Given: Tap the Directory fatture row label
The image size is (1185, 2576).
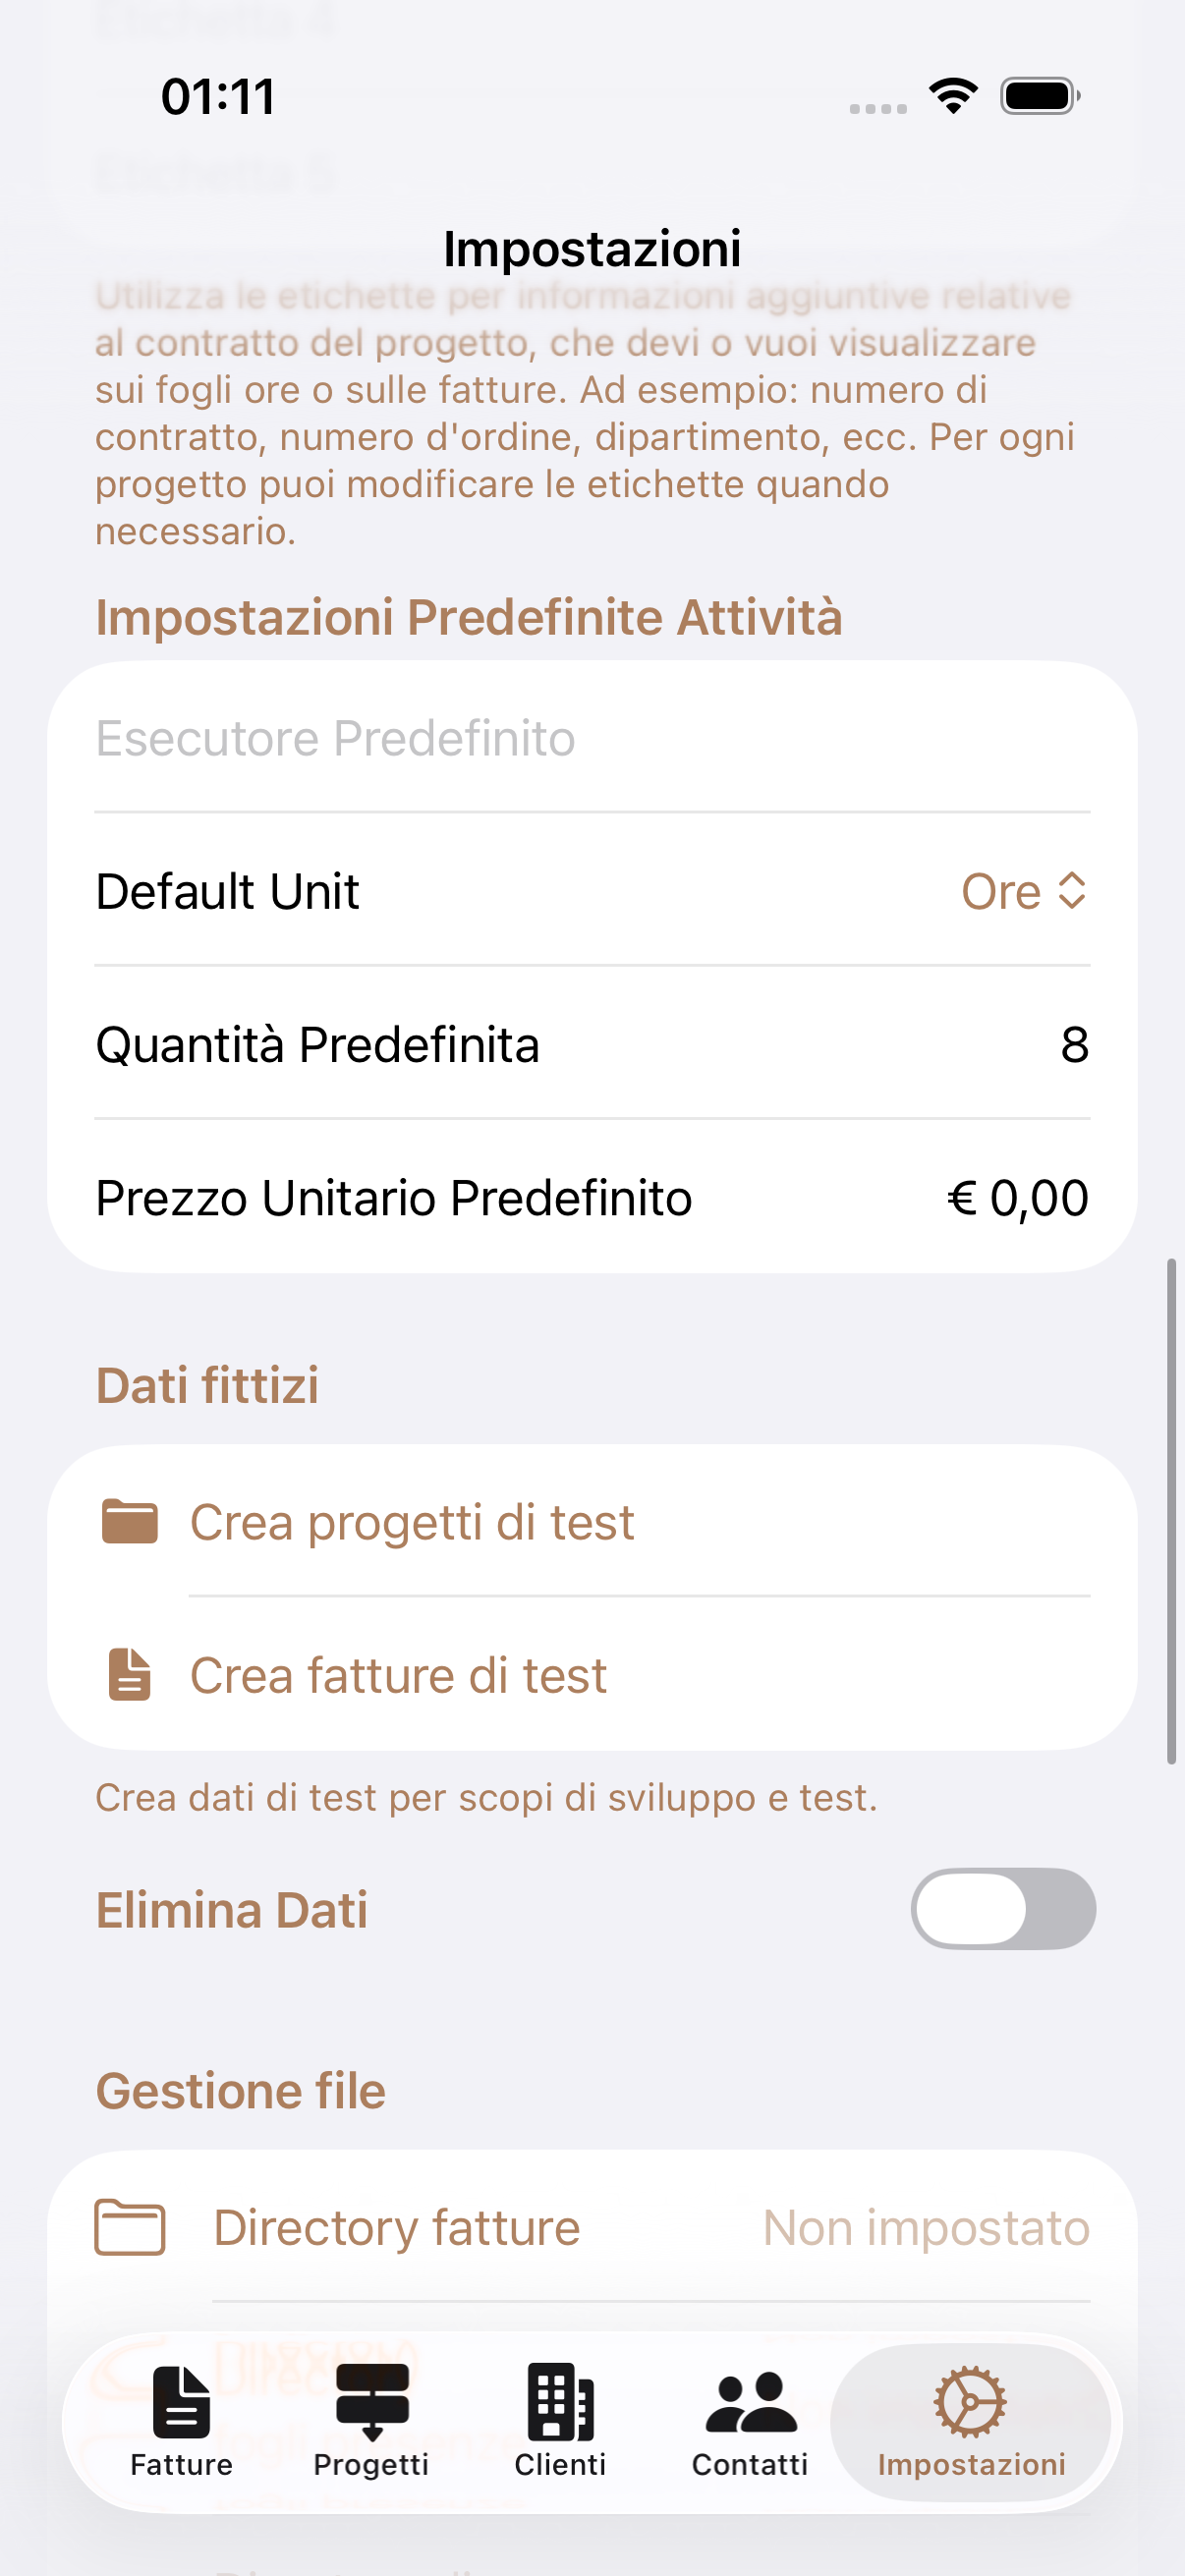Looking at the screenshot, I should point(397,2227).
